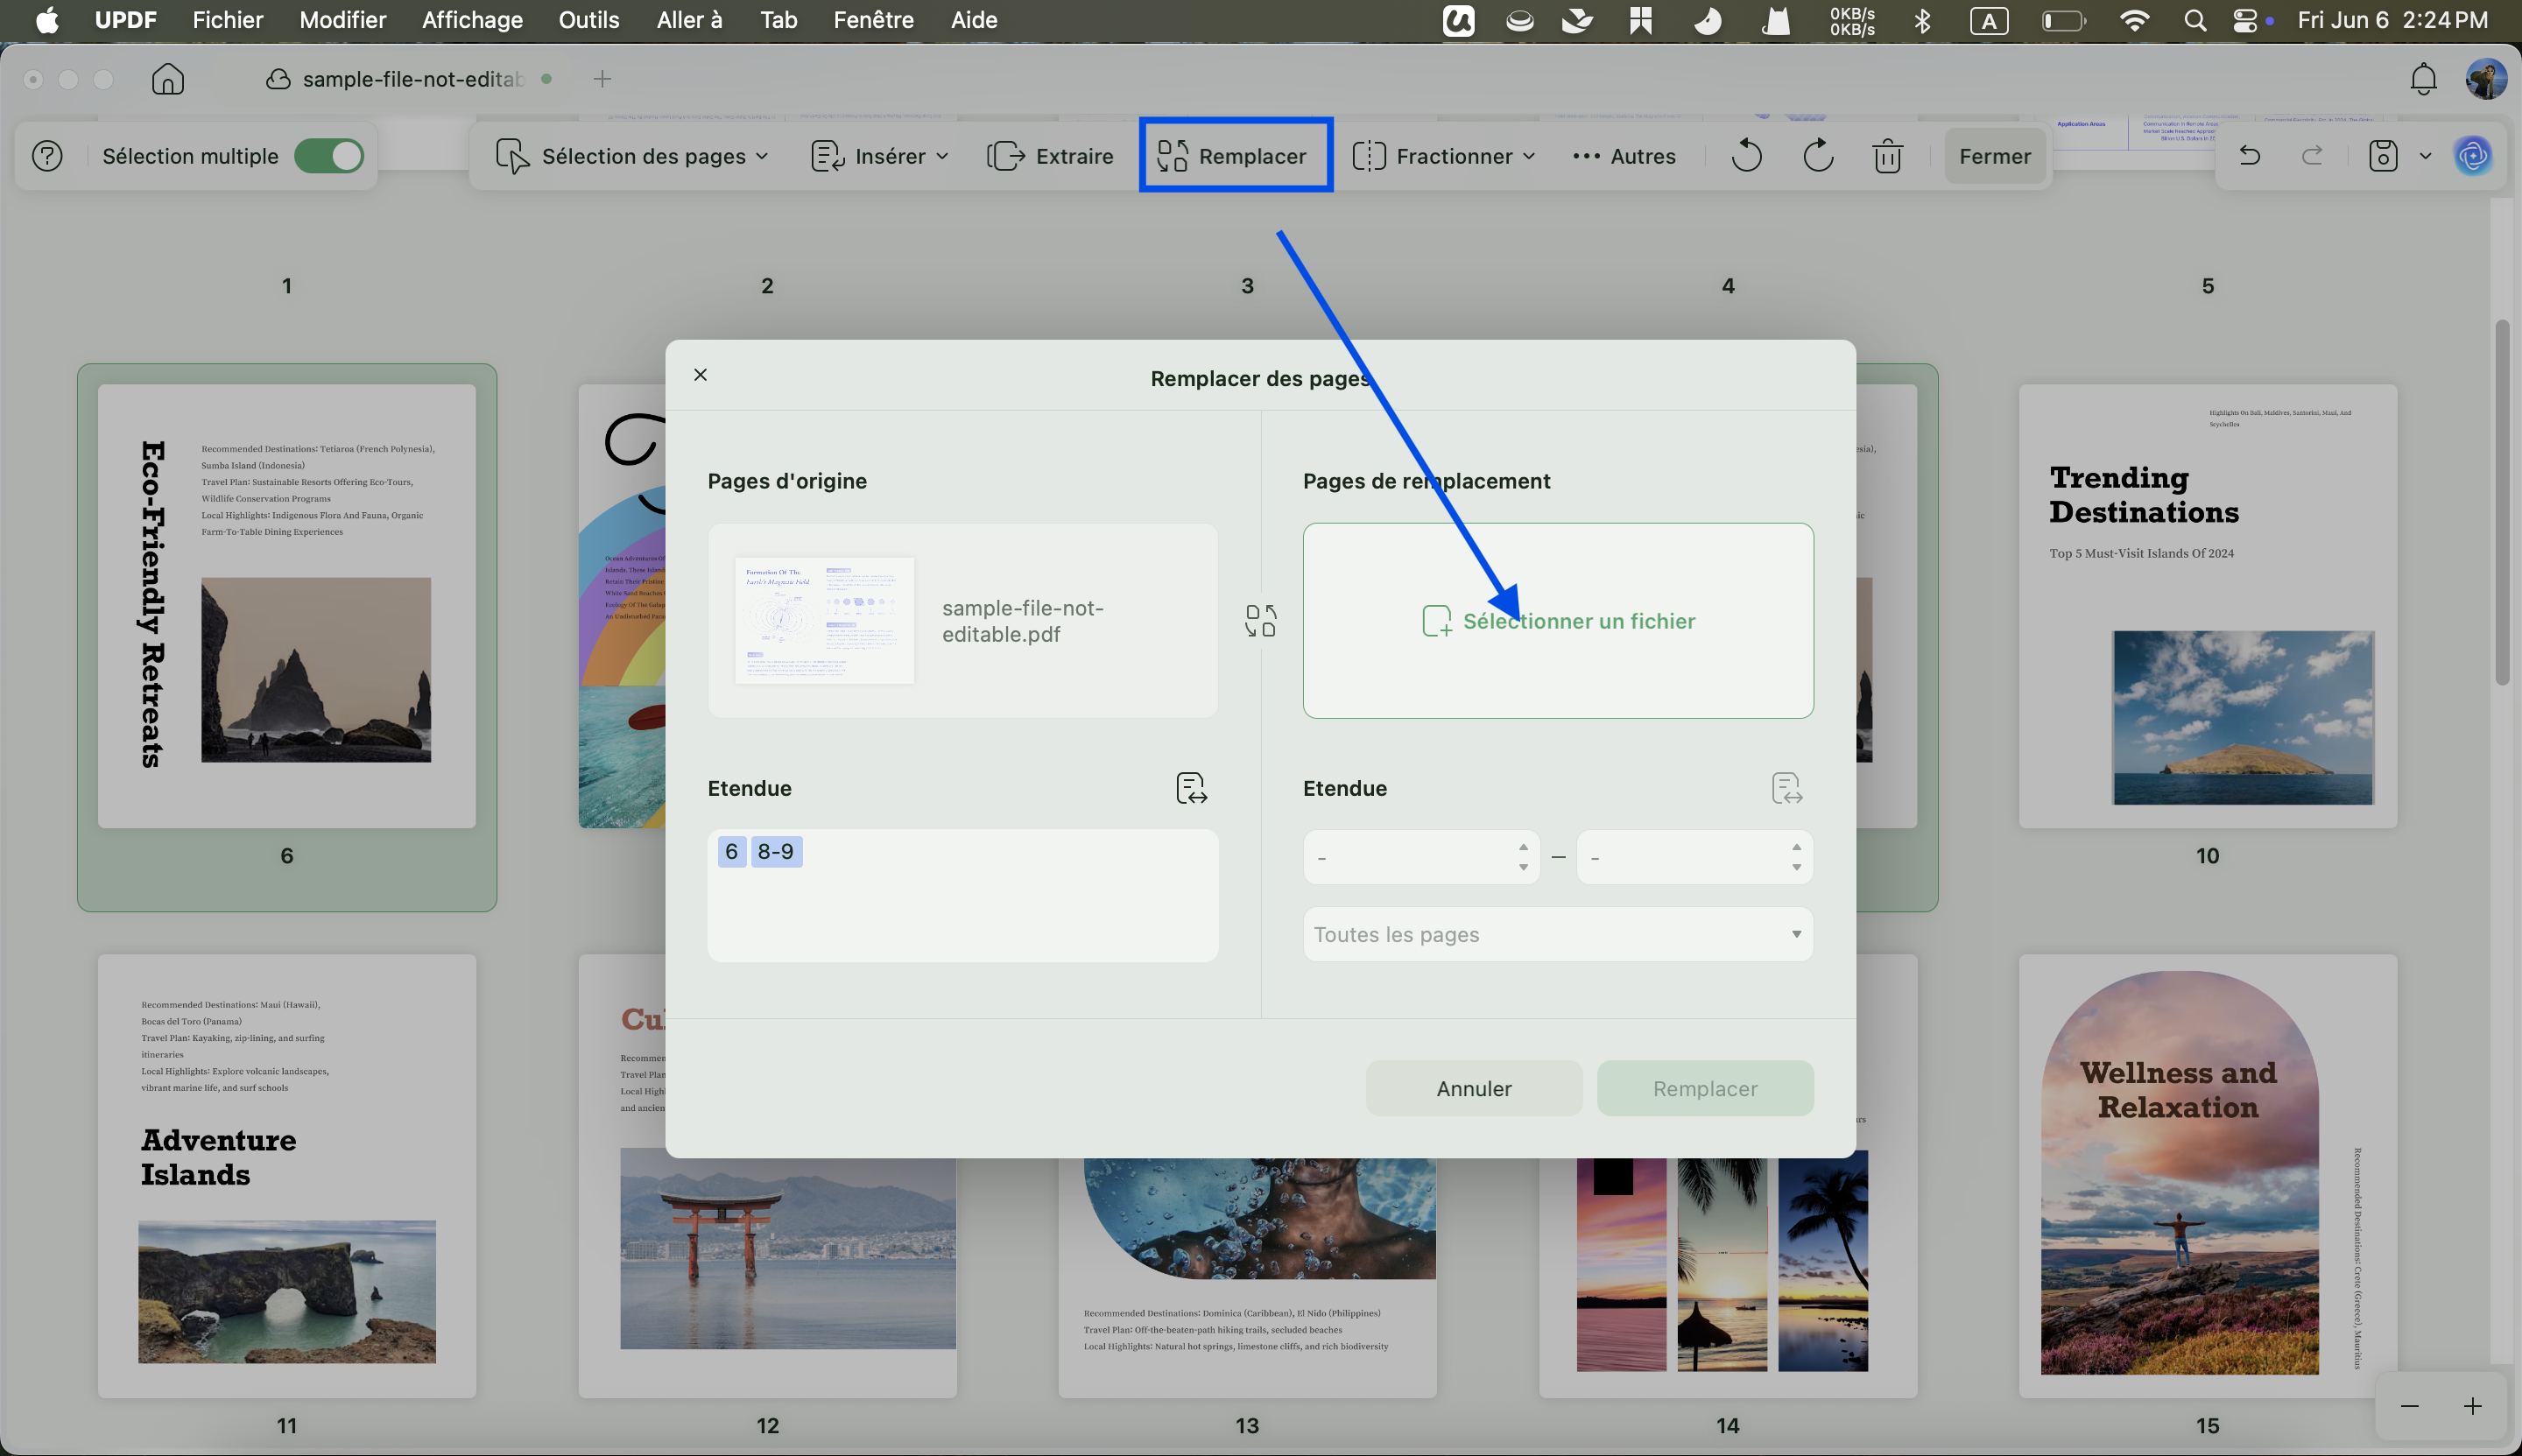Expand the Sélection des pages dropdown
The height and width of the screenshot is (1456, 2522).
pyautogui.click(x=632, y=156)
